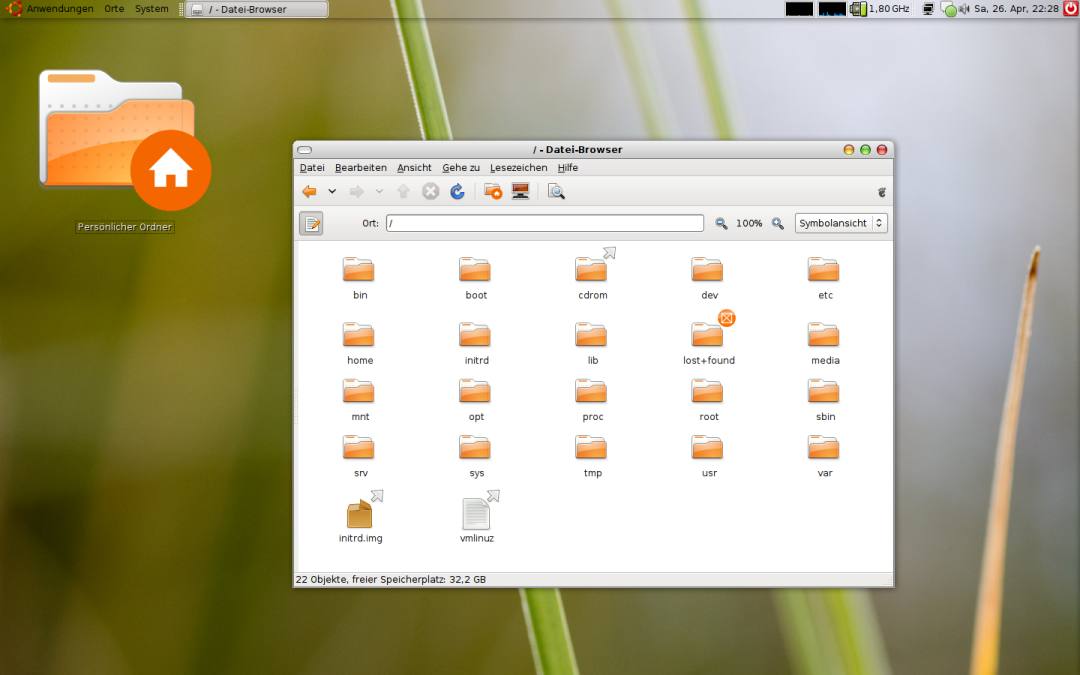Open file search with the magnifier toolbar icon
The image size is (1080, 675).
(x=557, y=191)
